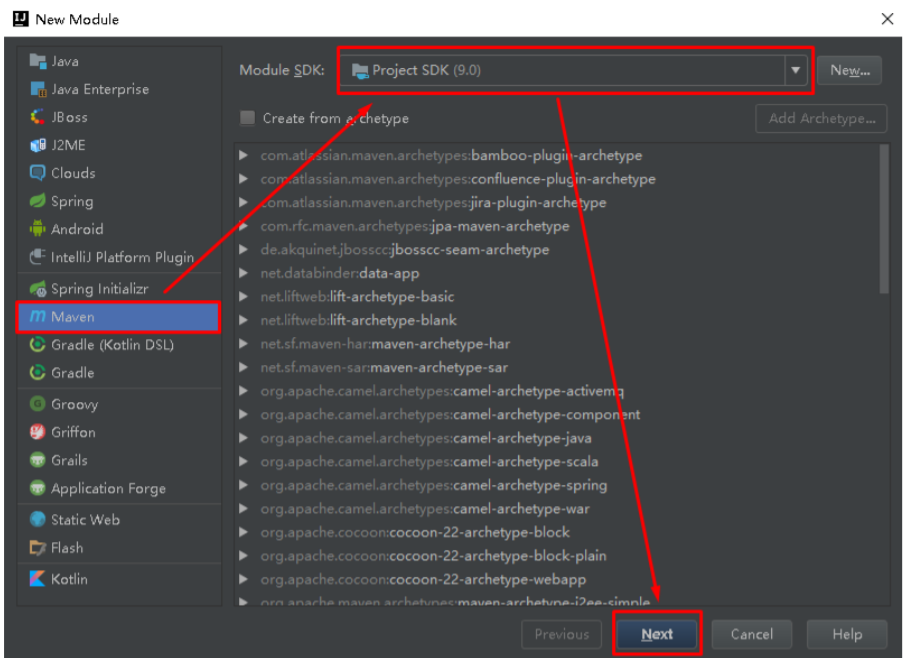The image size is (904, 658).
Task: Expand the camel-archetype-java node
Action: (x=244, y=438)
